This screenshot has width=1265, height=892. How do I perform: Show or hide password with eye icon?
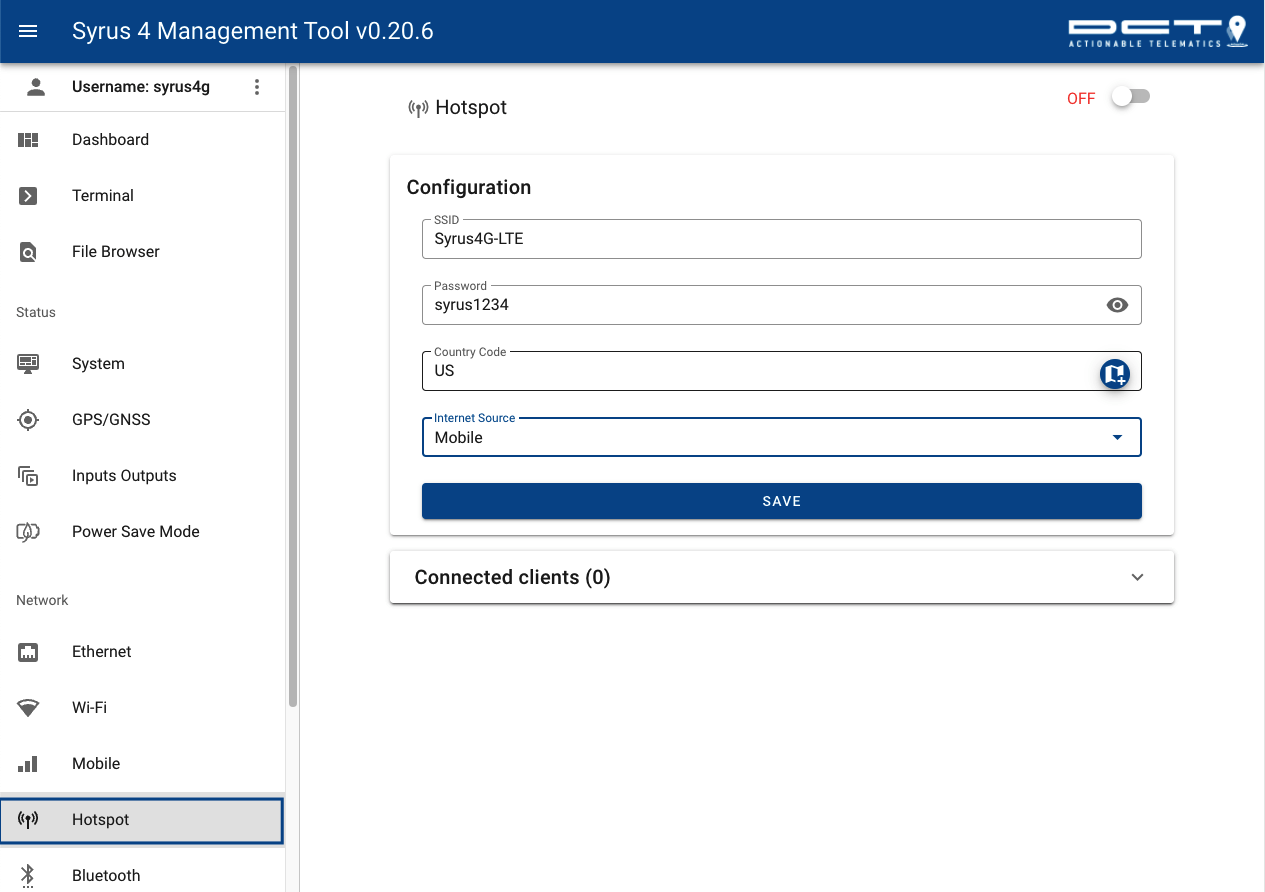tap(1117, 305)
